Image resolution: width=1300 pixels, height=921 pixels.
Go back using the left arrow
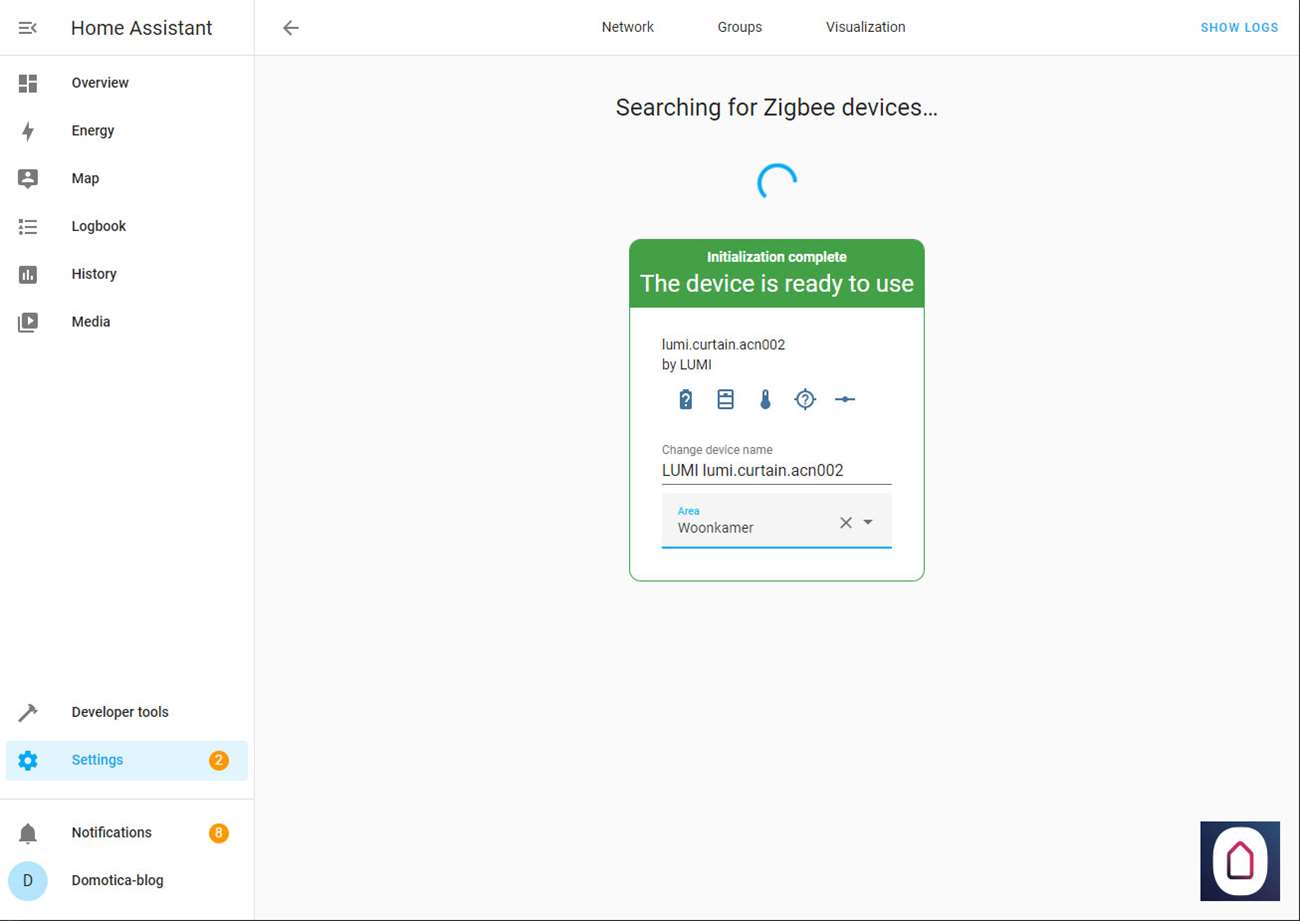[291, 28]
